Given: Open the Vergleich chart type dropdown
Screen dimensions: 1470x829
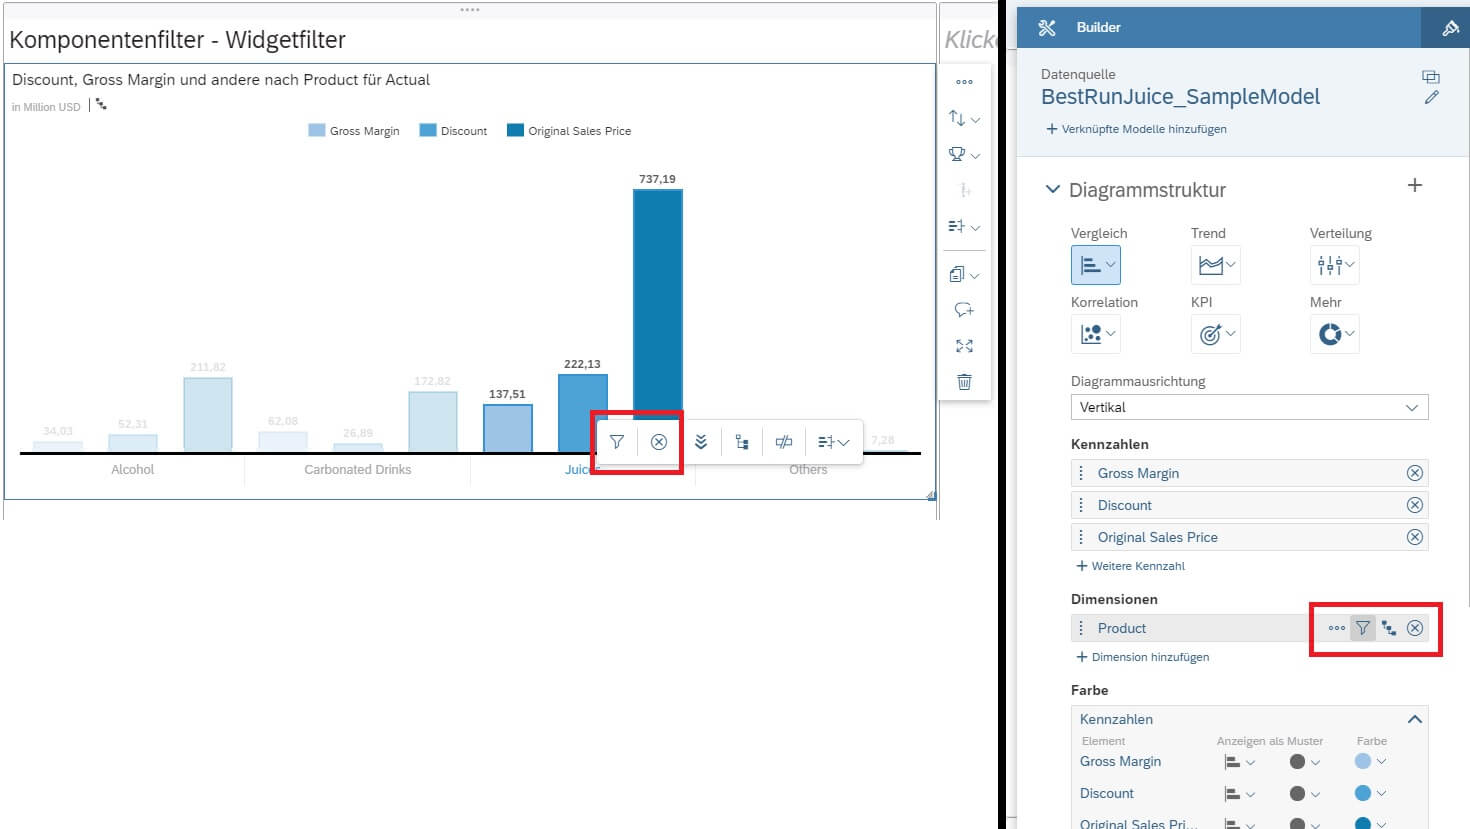Looking at the screenshot, I should point(1096,265).
